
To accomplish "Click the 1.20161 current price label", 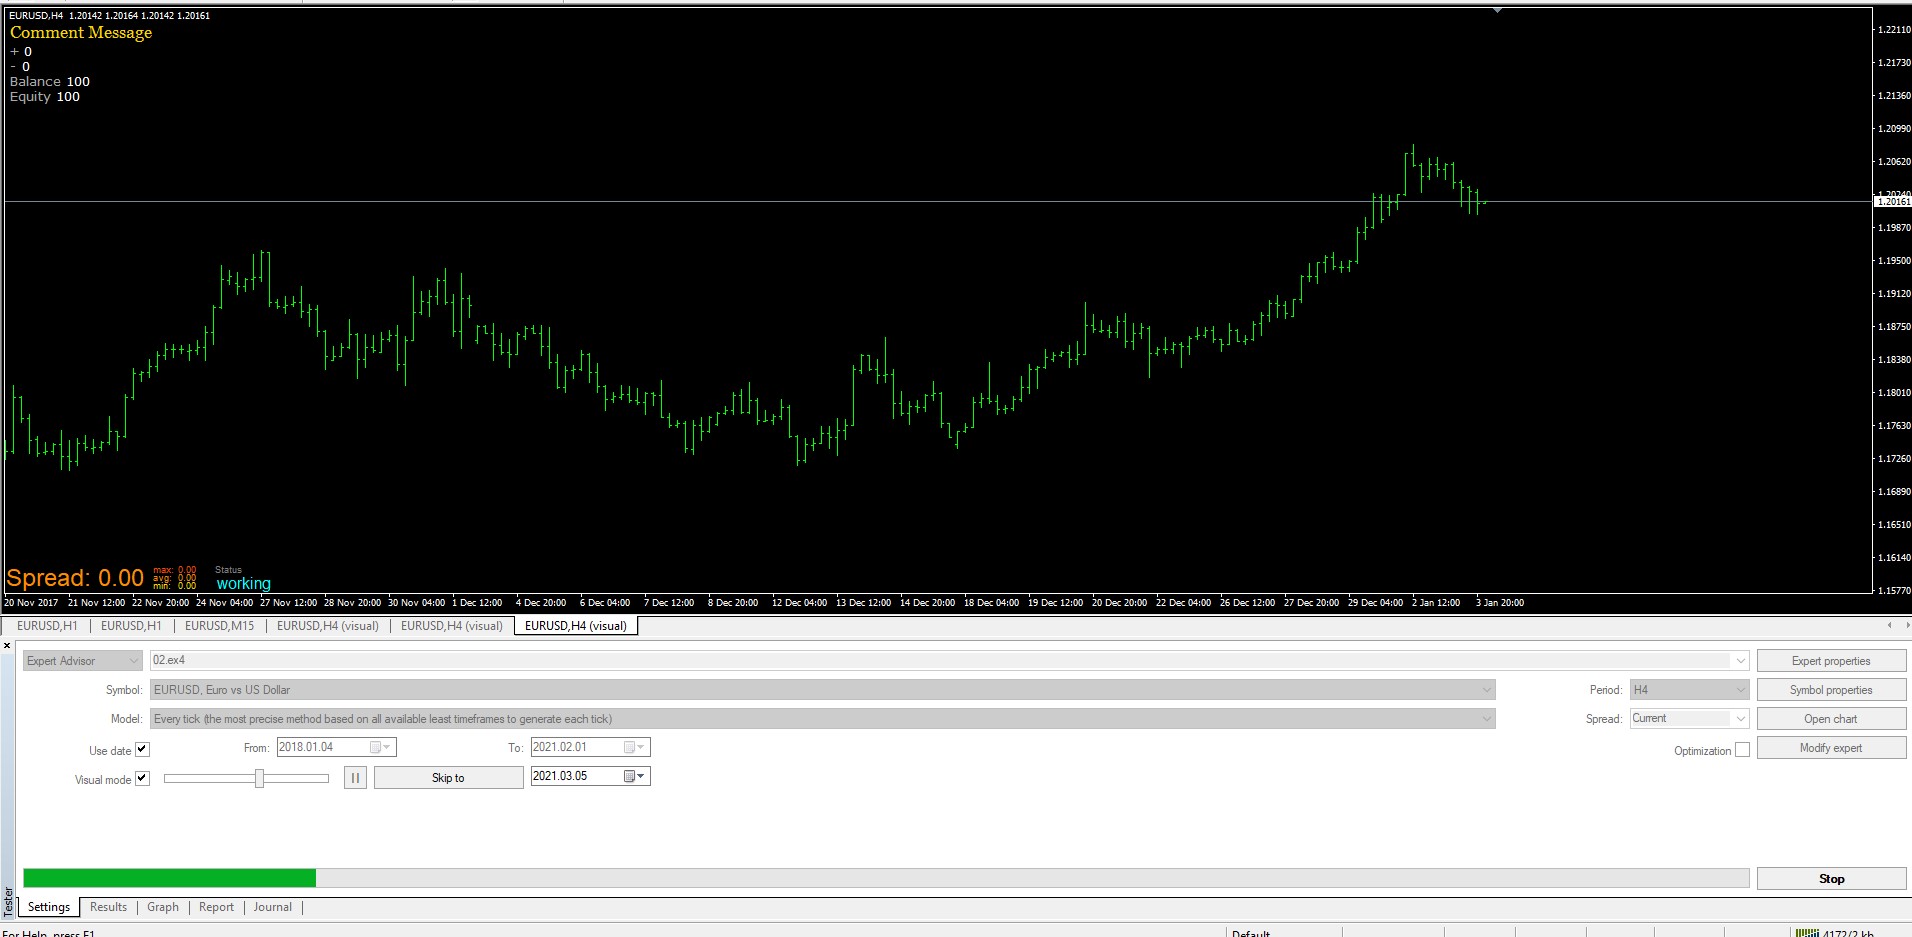I will [1892, 202].
